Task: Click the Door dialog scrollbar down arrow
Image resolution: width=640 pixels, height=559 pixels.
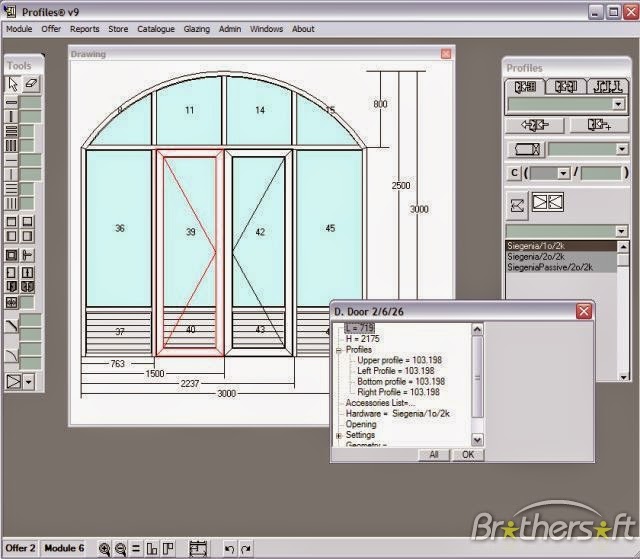Action: pyautogui.click(x=477, y=439)
